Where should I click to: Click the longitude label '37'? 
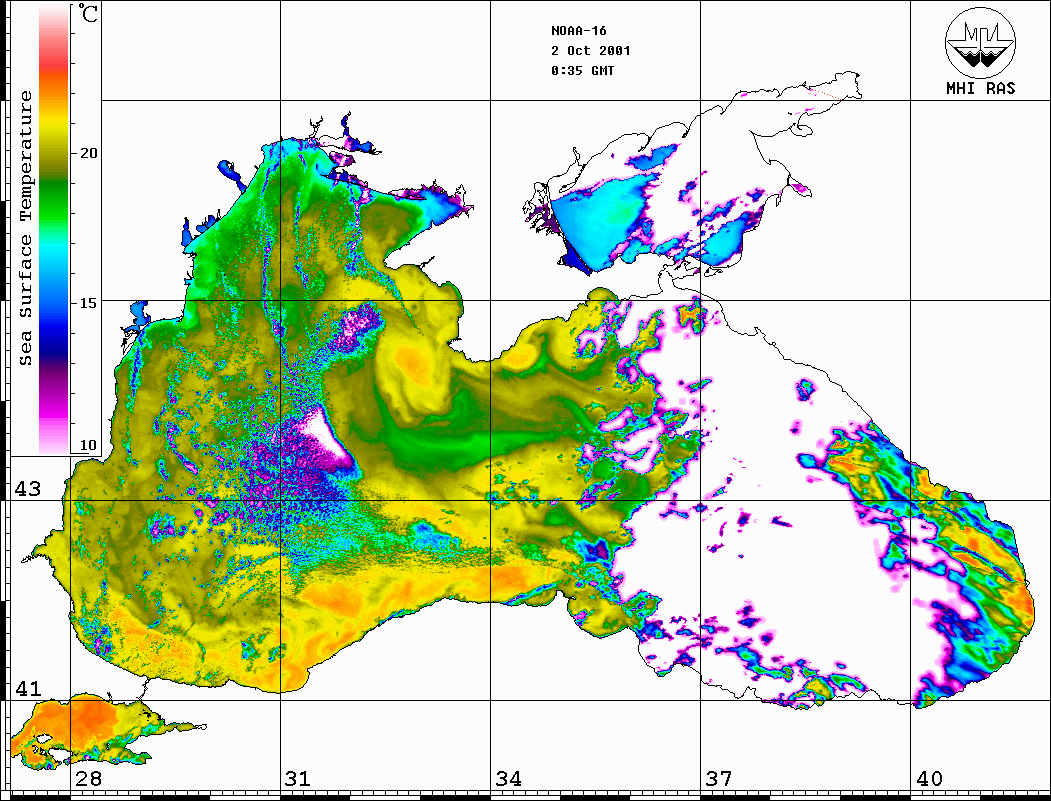click(x=719, y=778)
